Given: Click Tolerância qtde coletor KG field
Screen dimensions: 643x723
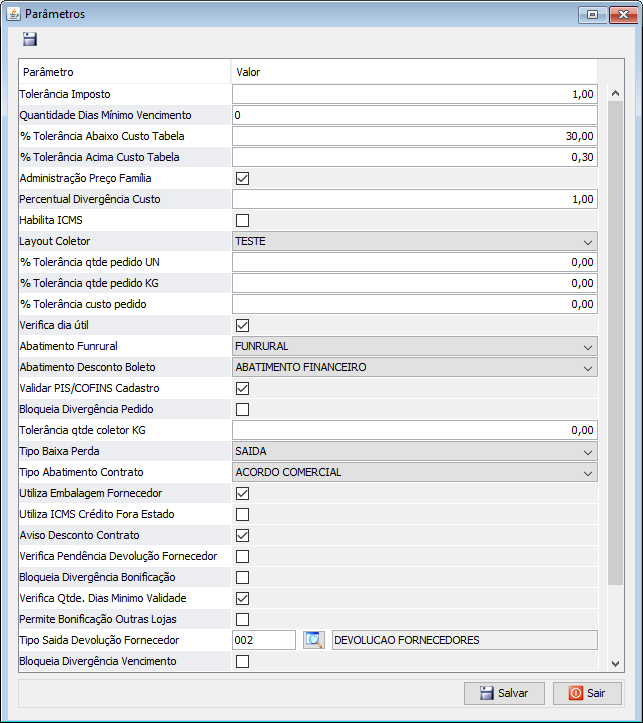Looking at the screenshot, I should tap(415, 430).
